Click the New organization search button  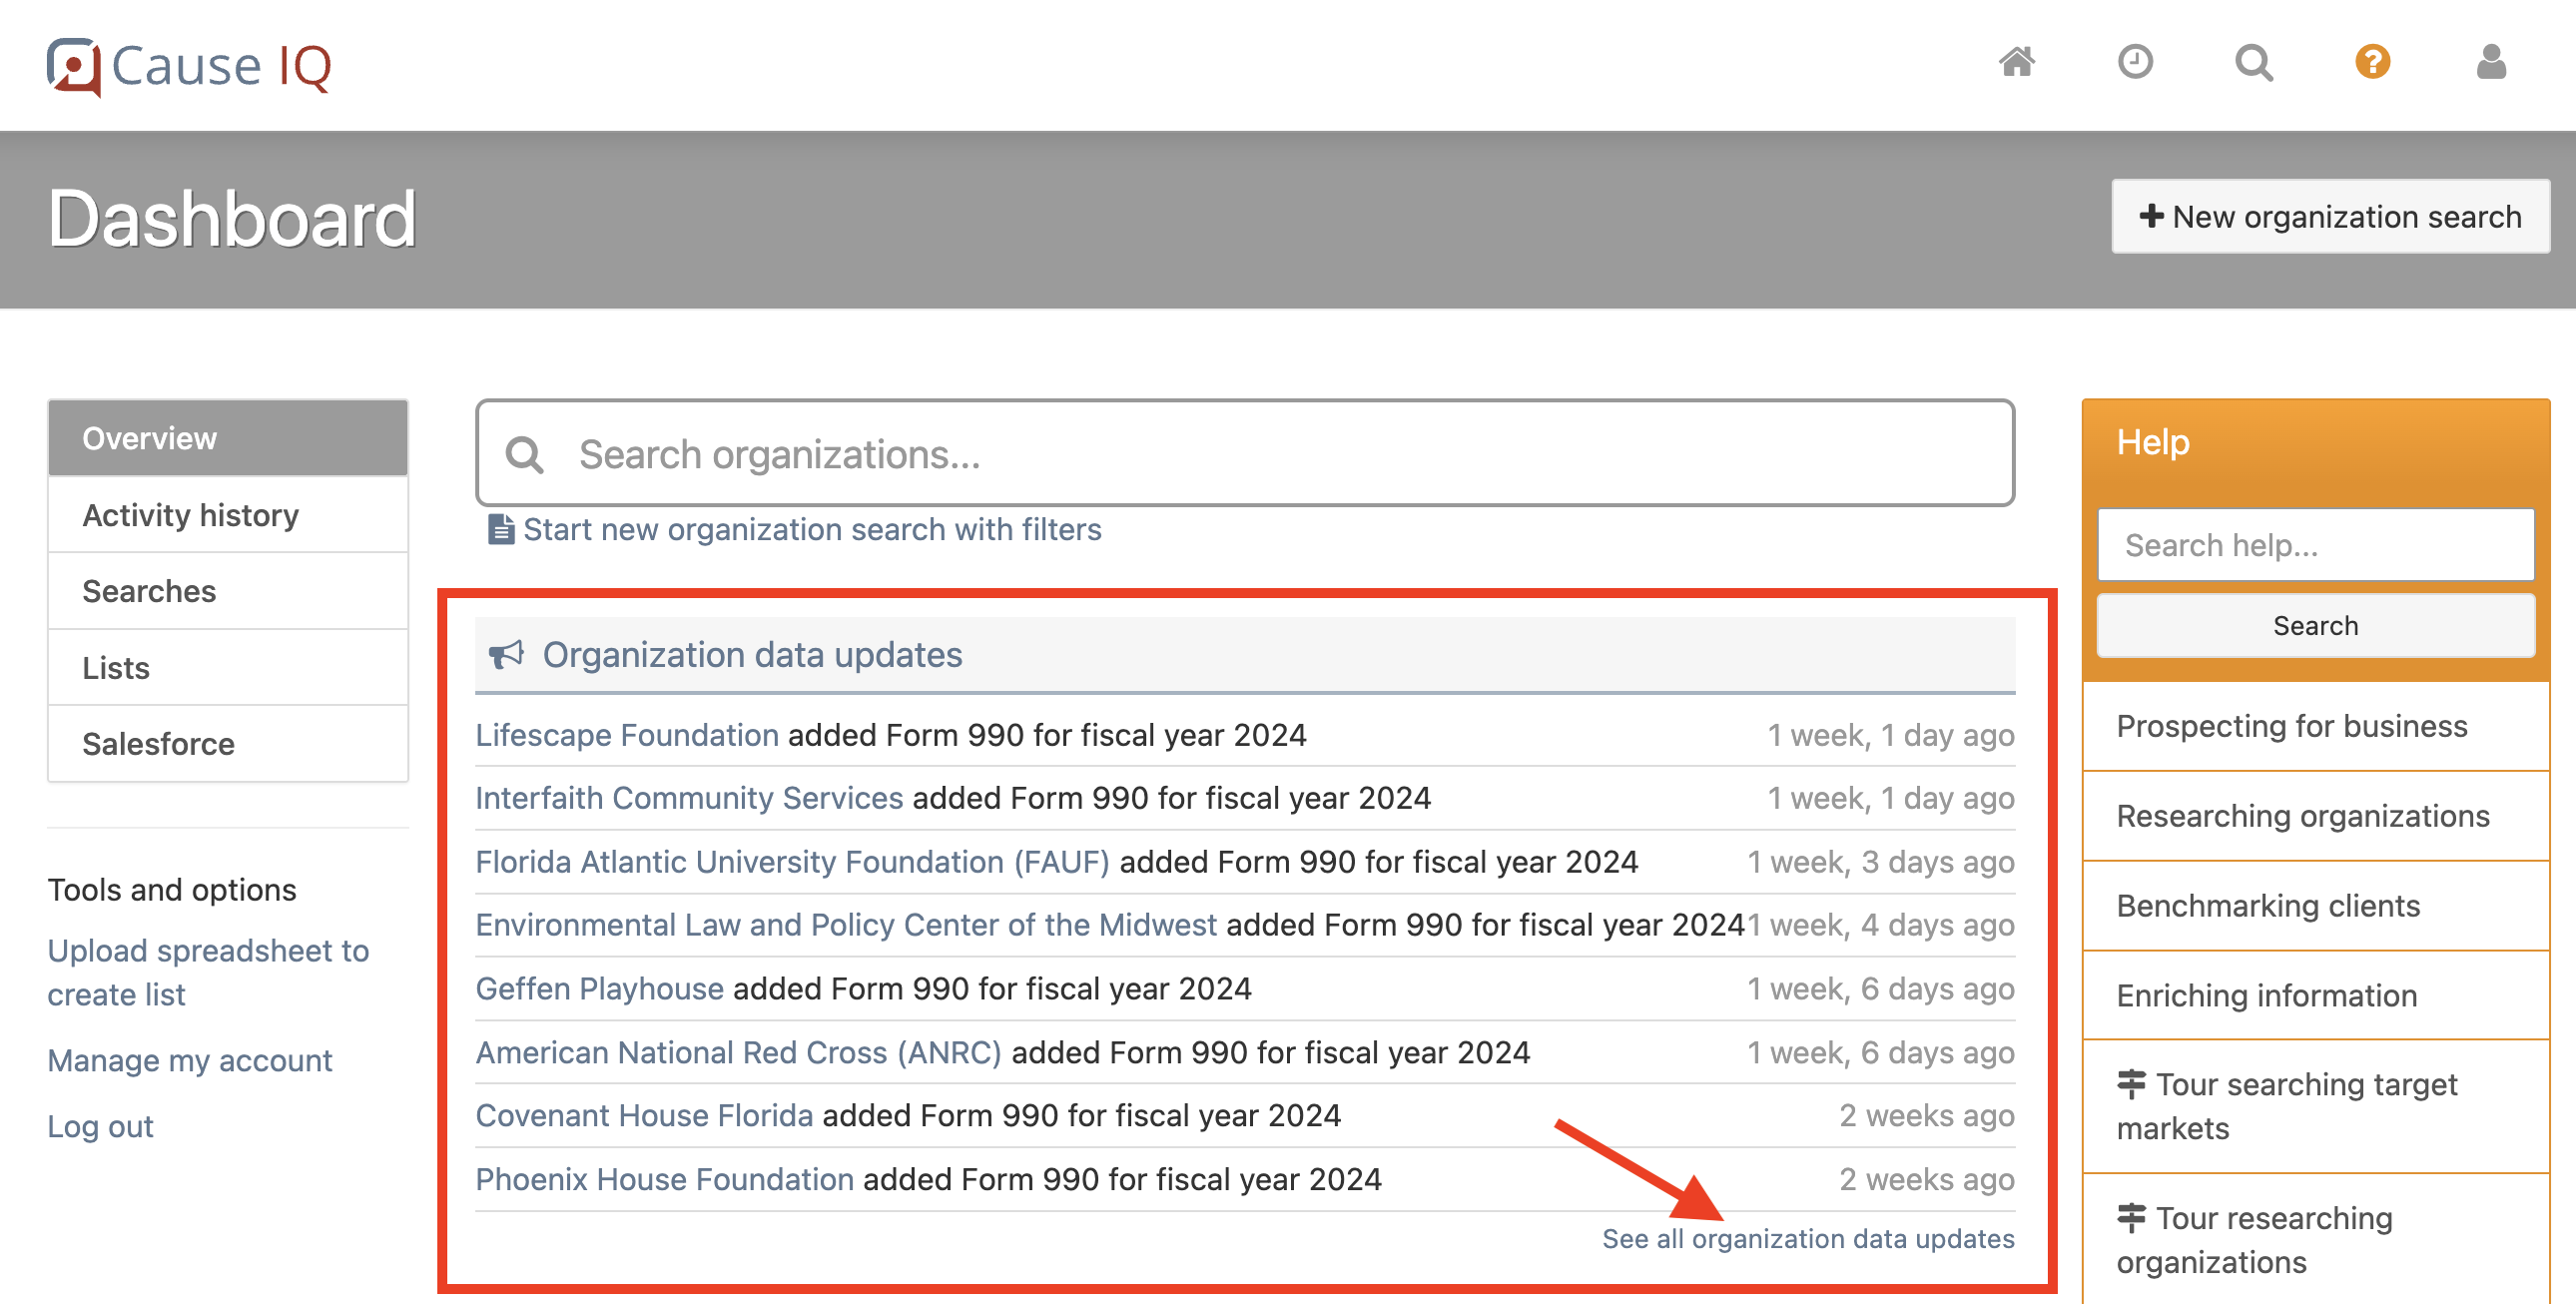[x=2331, y=216]
